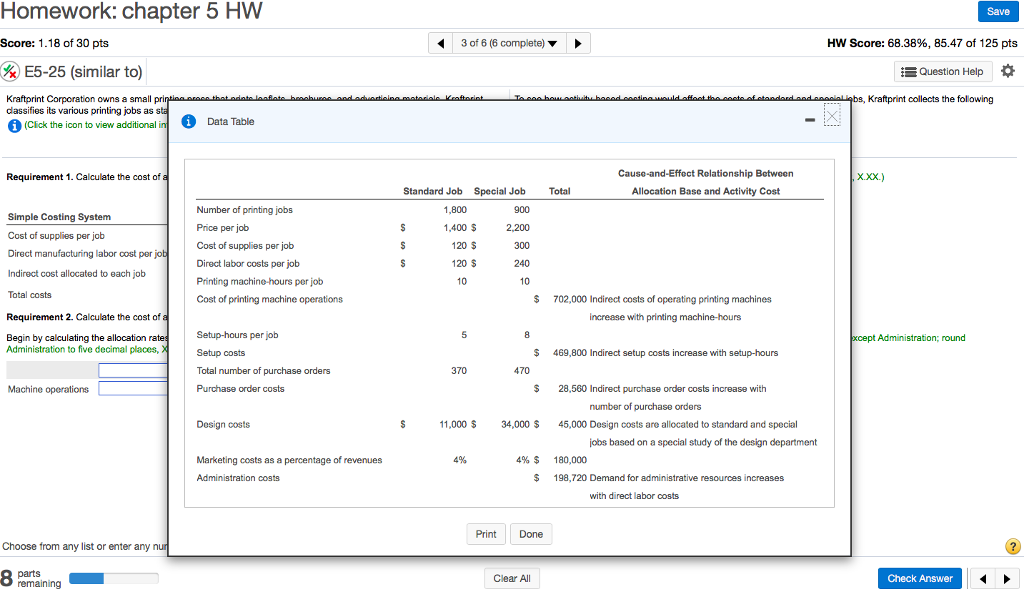Viewport: 1024px width, 597px height.
Task: Advance to next question using top arrow
Action: click(x=580, y=43)
